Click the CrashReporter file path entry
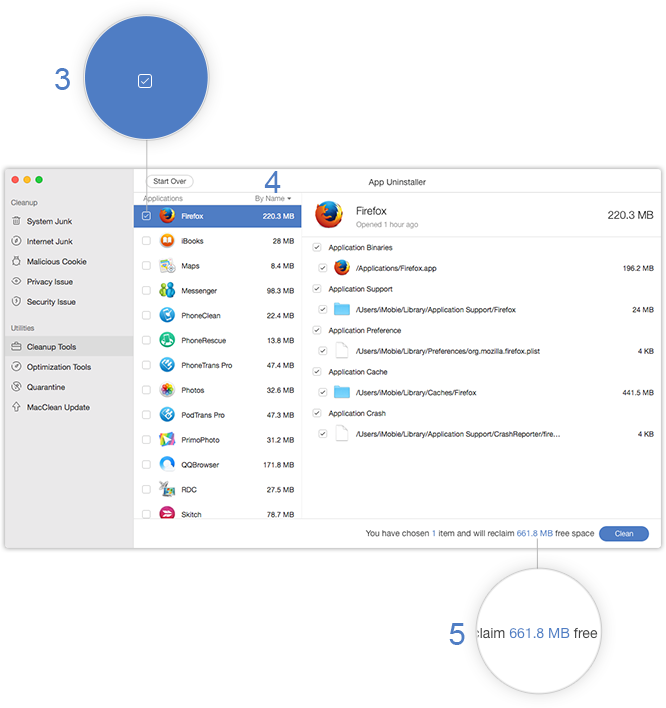 click(458, 434)
